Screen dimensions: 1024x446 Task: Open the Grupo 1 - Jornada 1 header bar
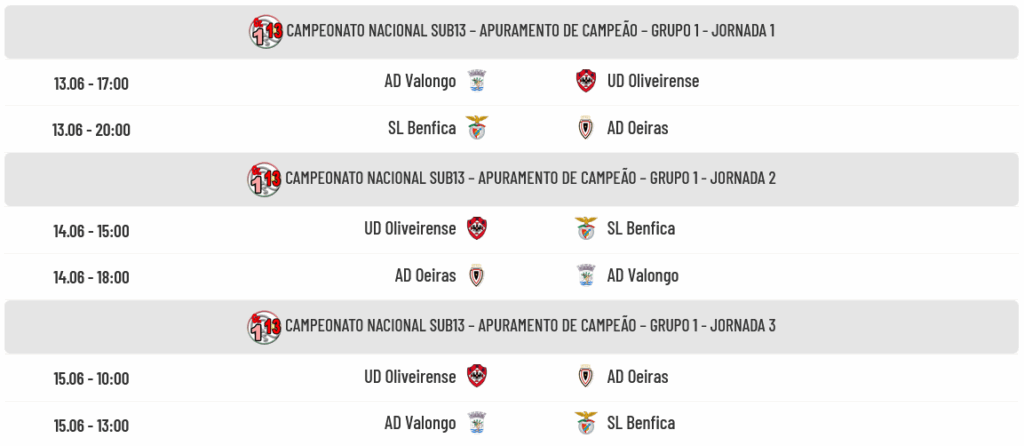512,32
